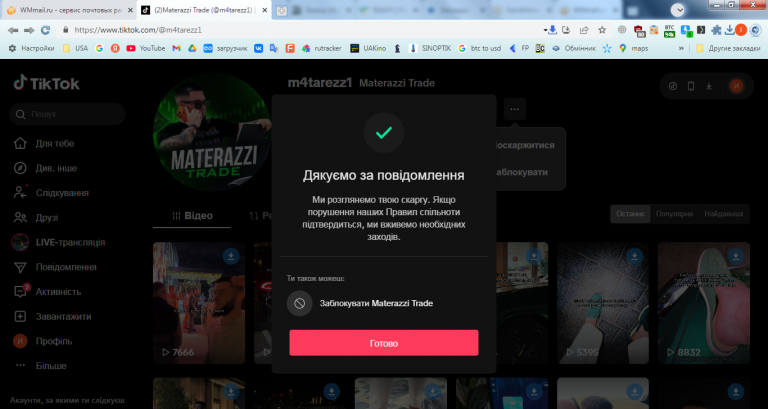
Task: Click the BTC price extension icon
Action: coord(669,30)
